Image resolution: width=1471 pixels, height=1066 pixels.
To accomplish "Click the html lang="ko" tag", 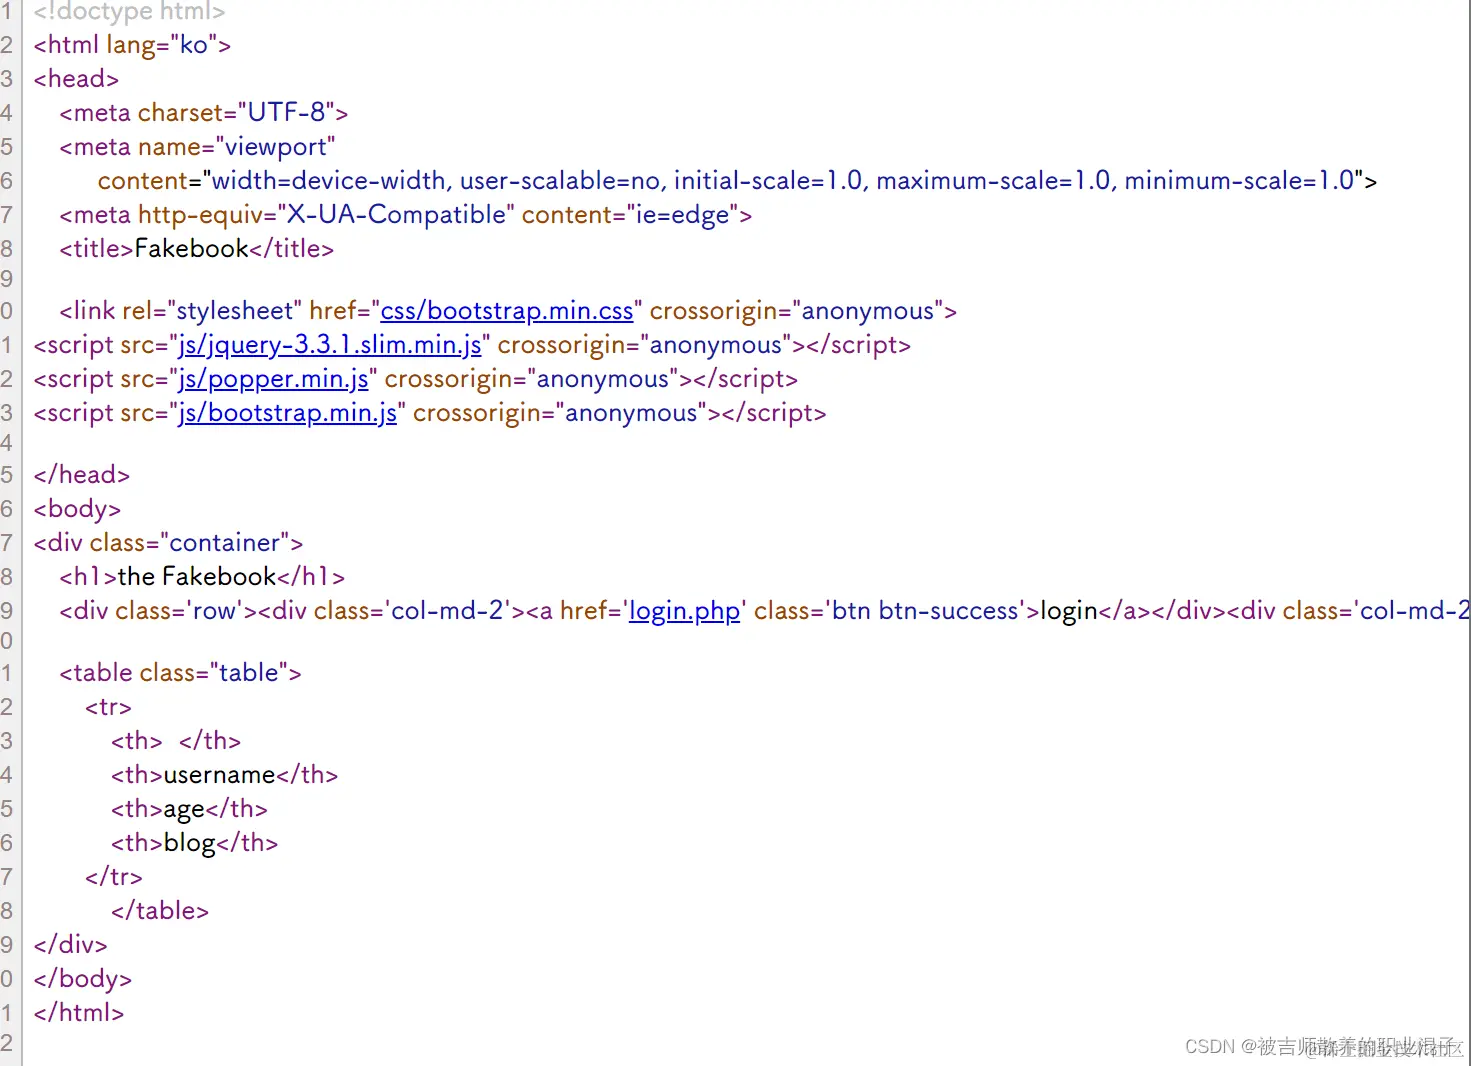I will 133,45.
